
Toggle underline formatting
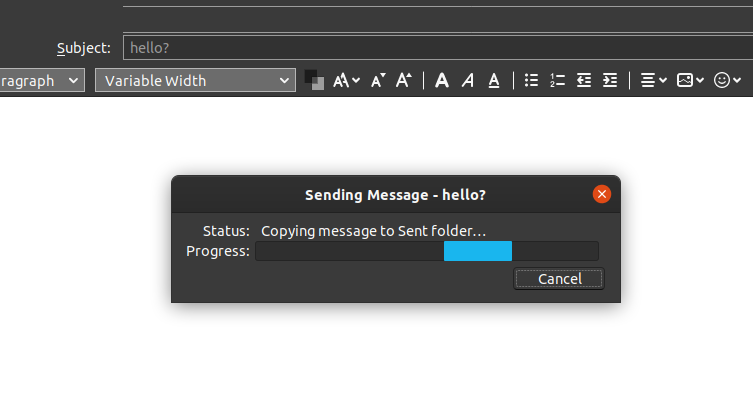point(494,80)
